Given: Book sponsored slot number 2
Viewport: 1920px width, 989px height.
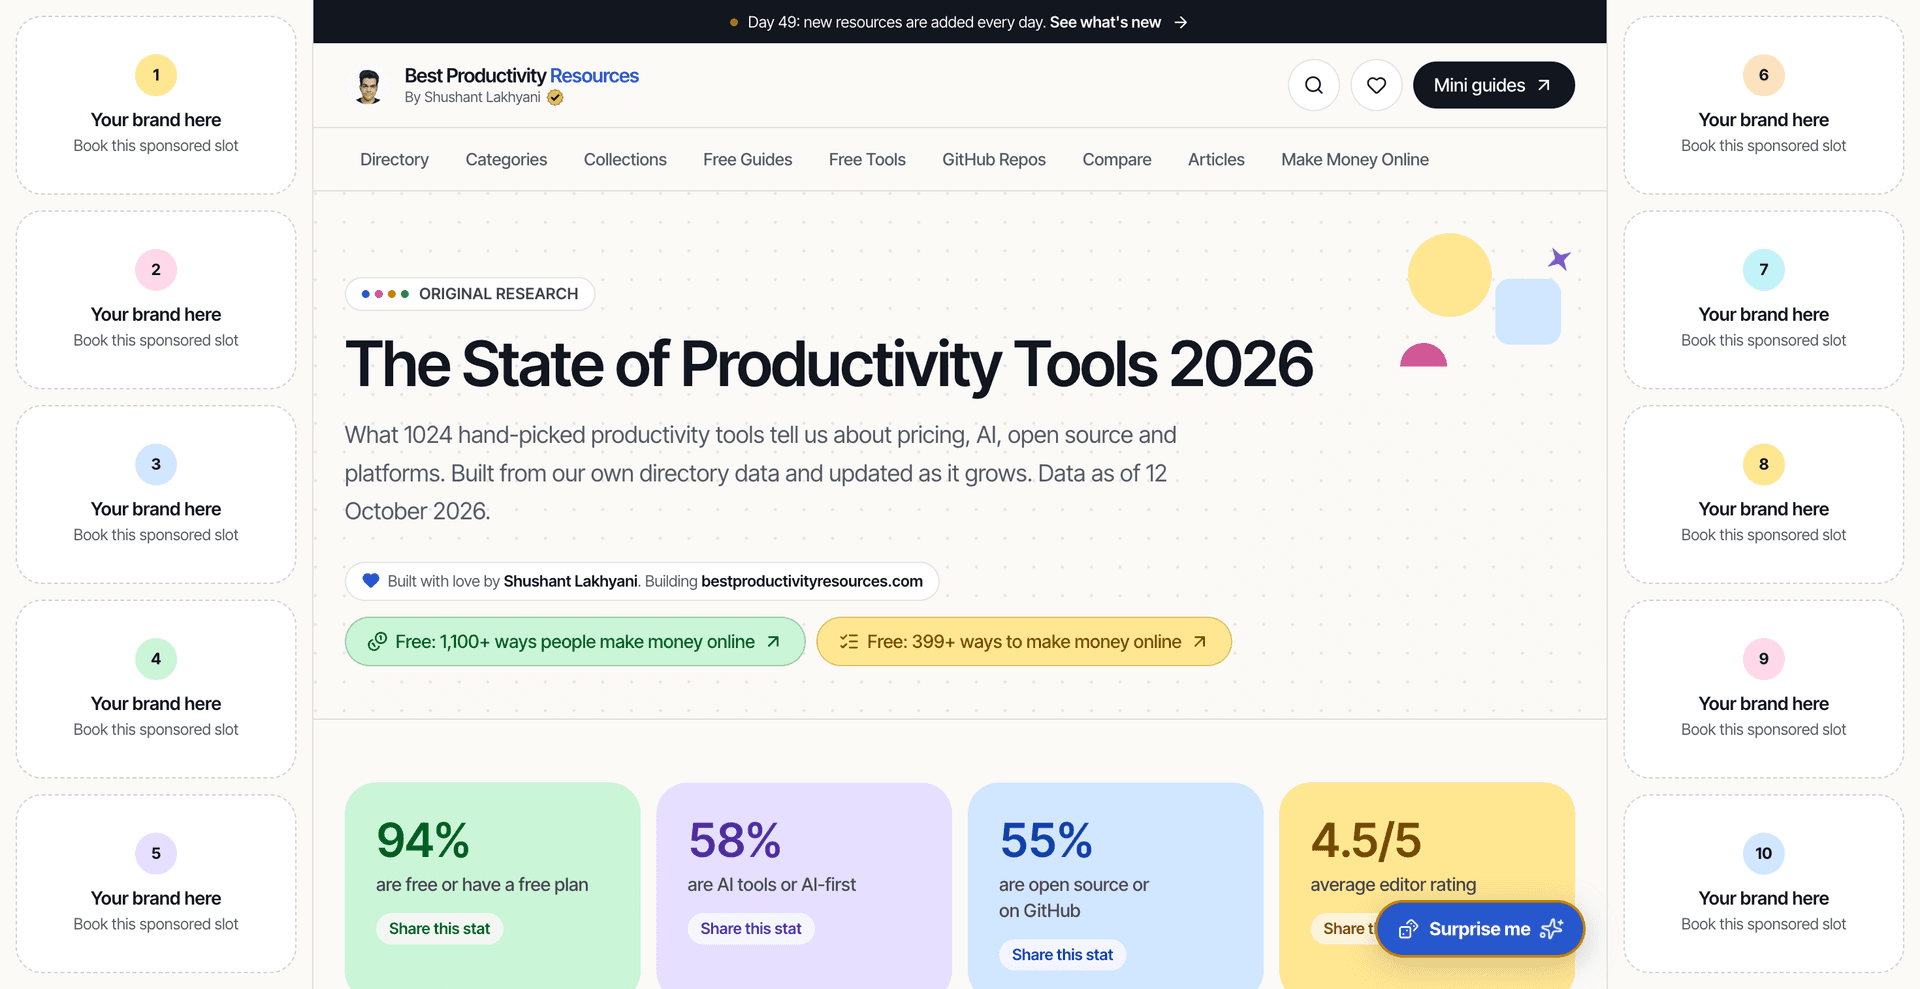Looking at the screenshot, I should 156,300.
